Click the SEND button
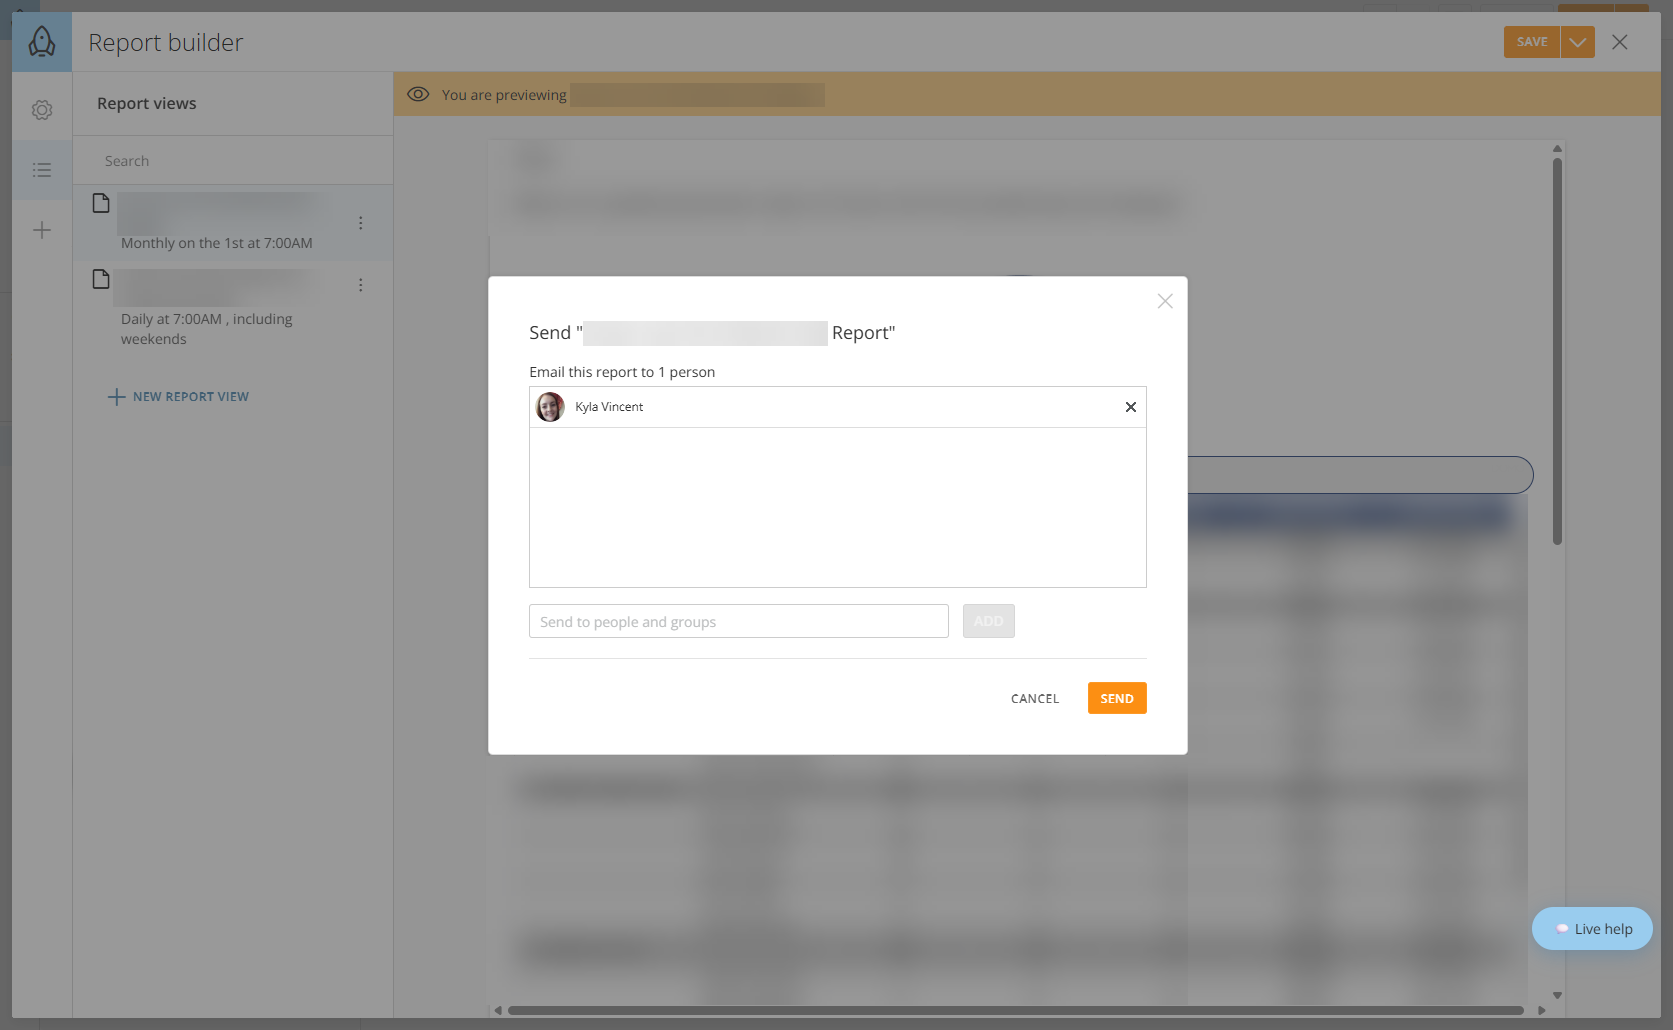The image size is (1673, 1030). [x=1117, y=698]
